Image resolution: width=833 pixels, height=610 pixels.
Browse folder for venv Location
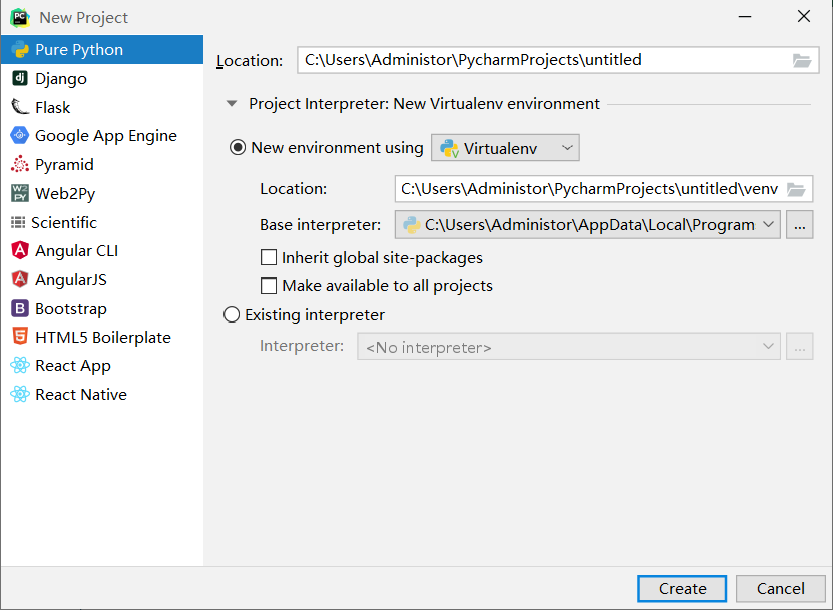tap(796, 189)
